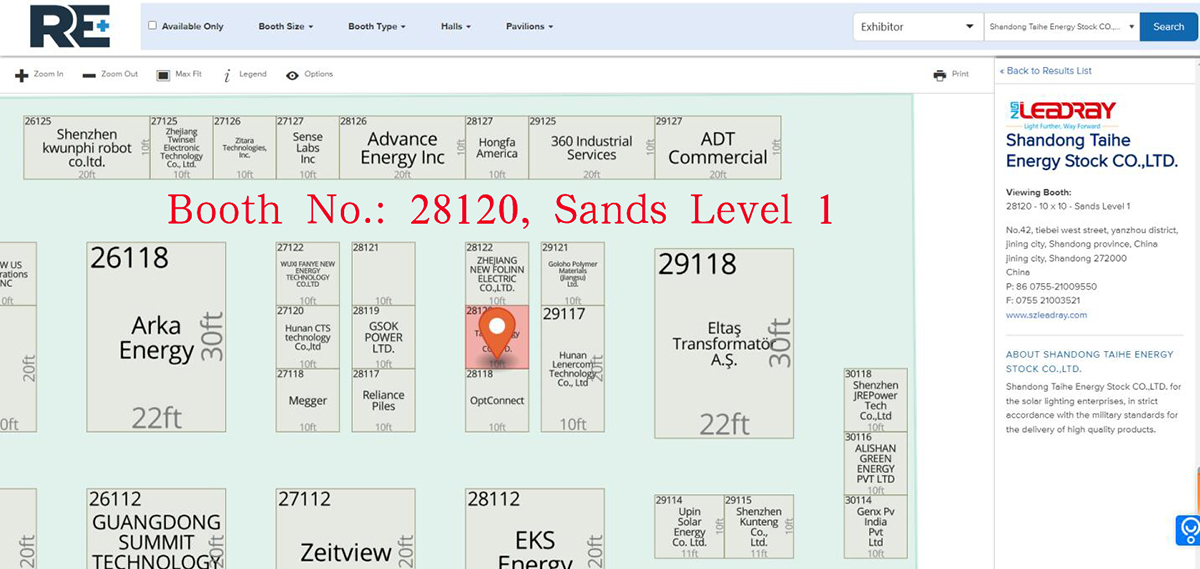Click the RE+ logo
Image resolution: width=1200 pixels, height=569 pixels.
click(x=69, y=26)
